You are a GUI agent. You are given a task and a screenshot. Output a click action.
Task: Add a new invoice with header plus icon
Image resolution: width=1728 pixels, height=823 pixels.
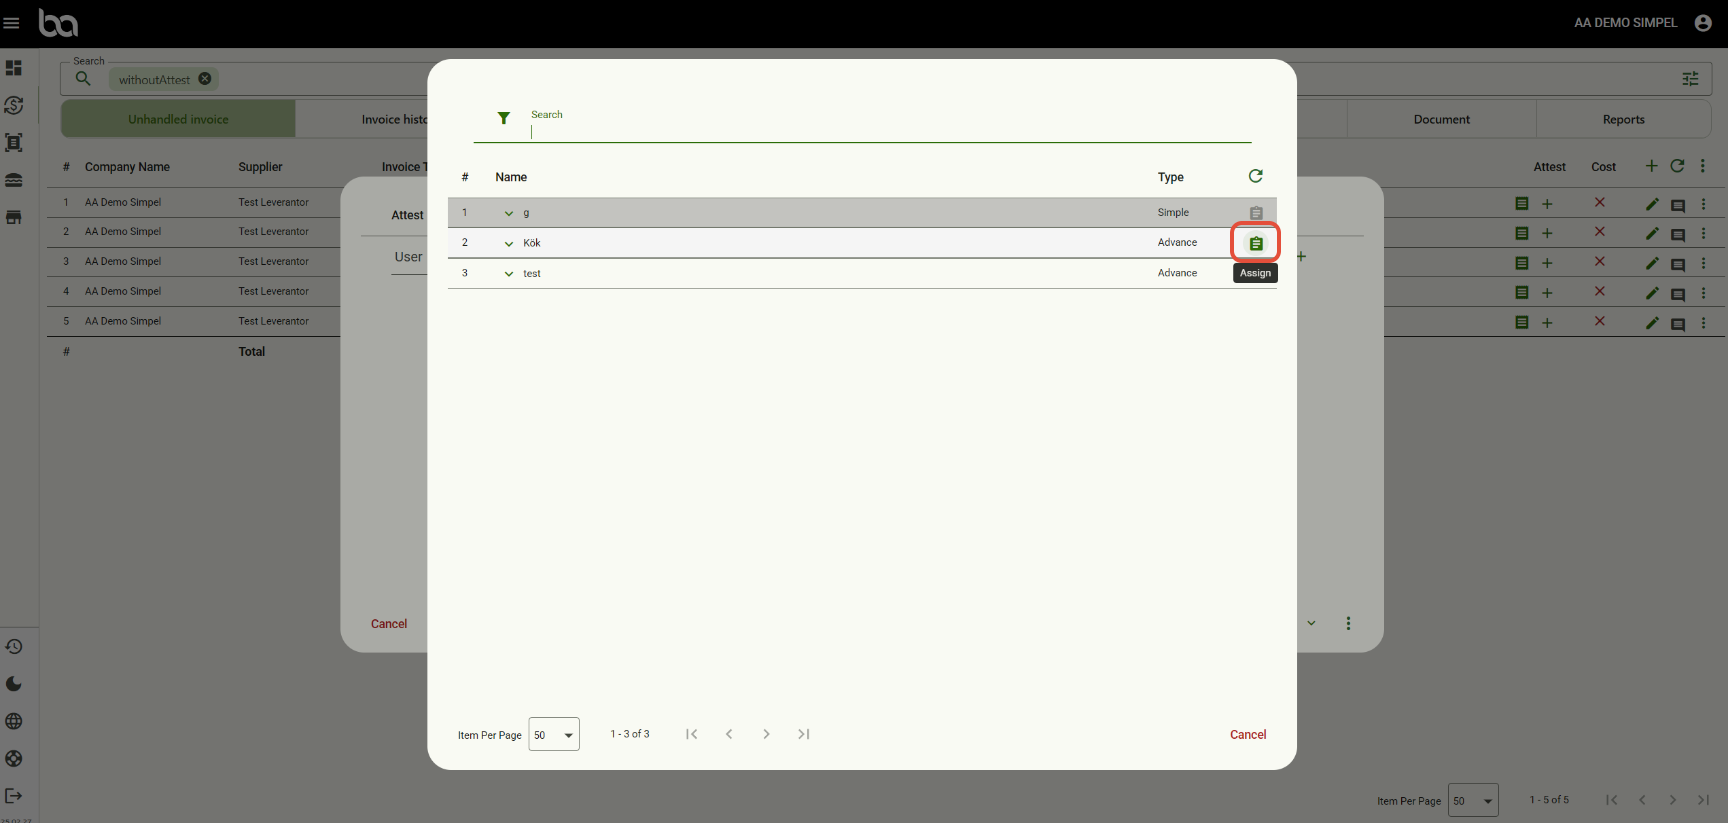pos(1651,166)
